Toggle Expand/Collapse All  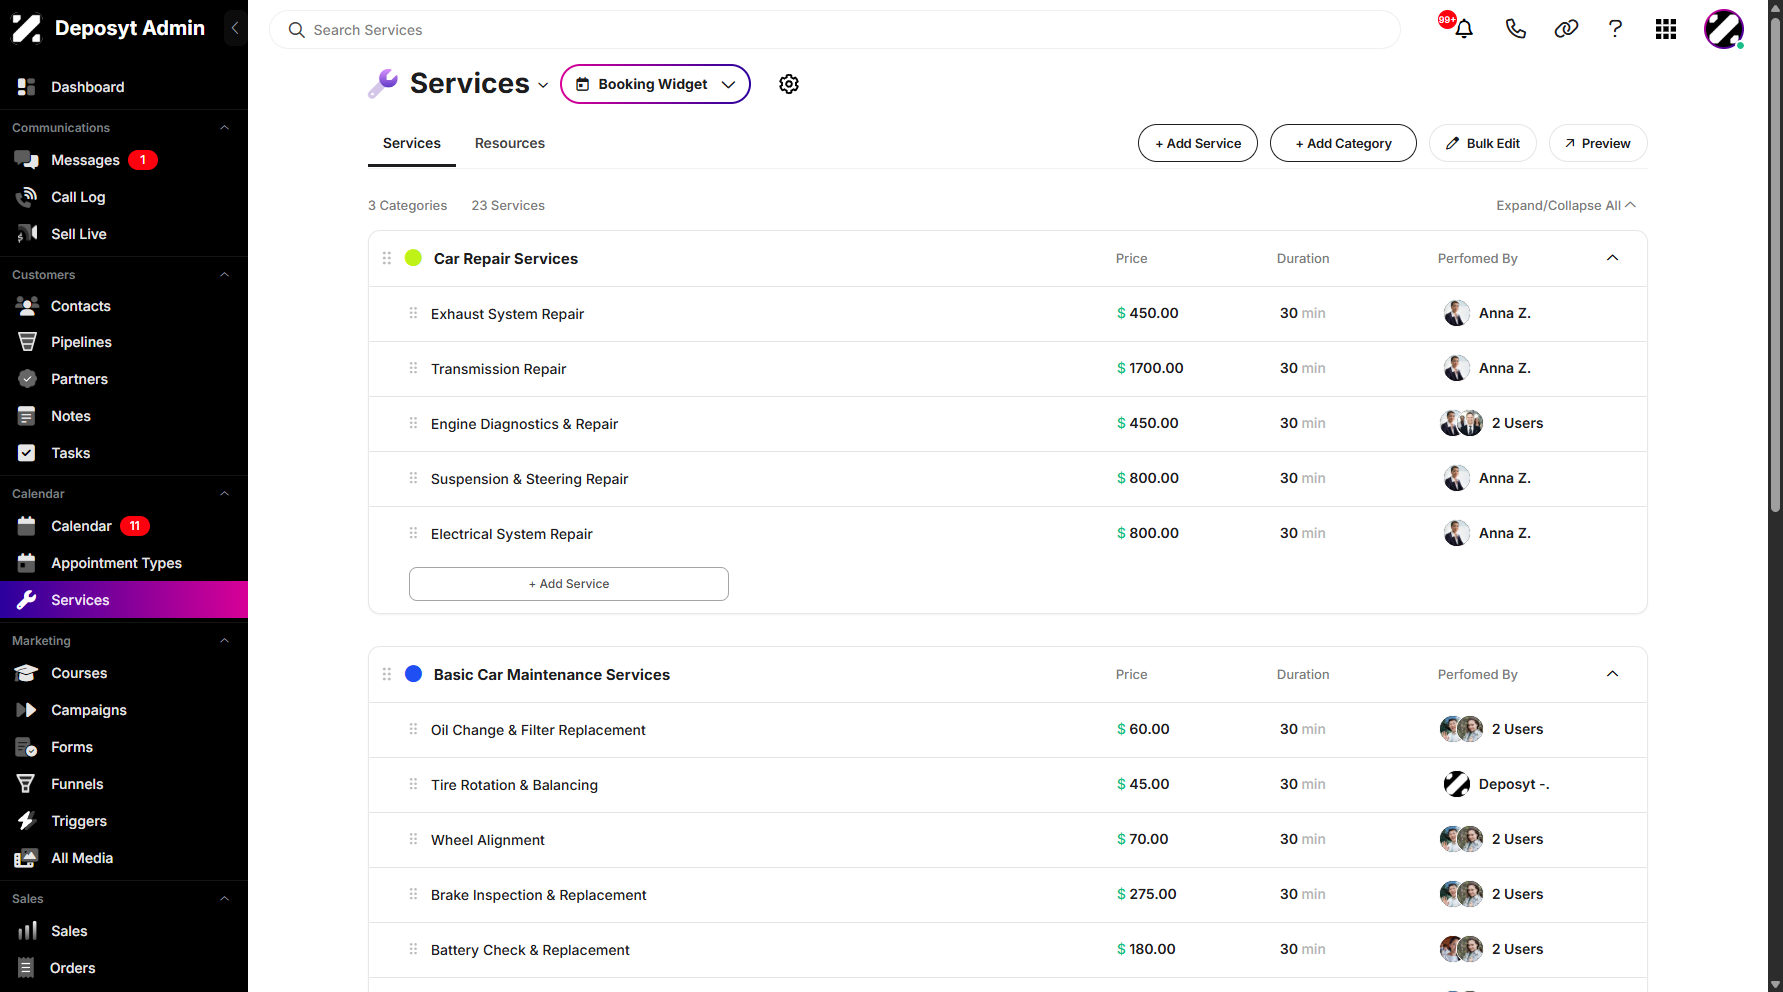pos(1566,205)
